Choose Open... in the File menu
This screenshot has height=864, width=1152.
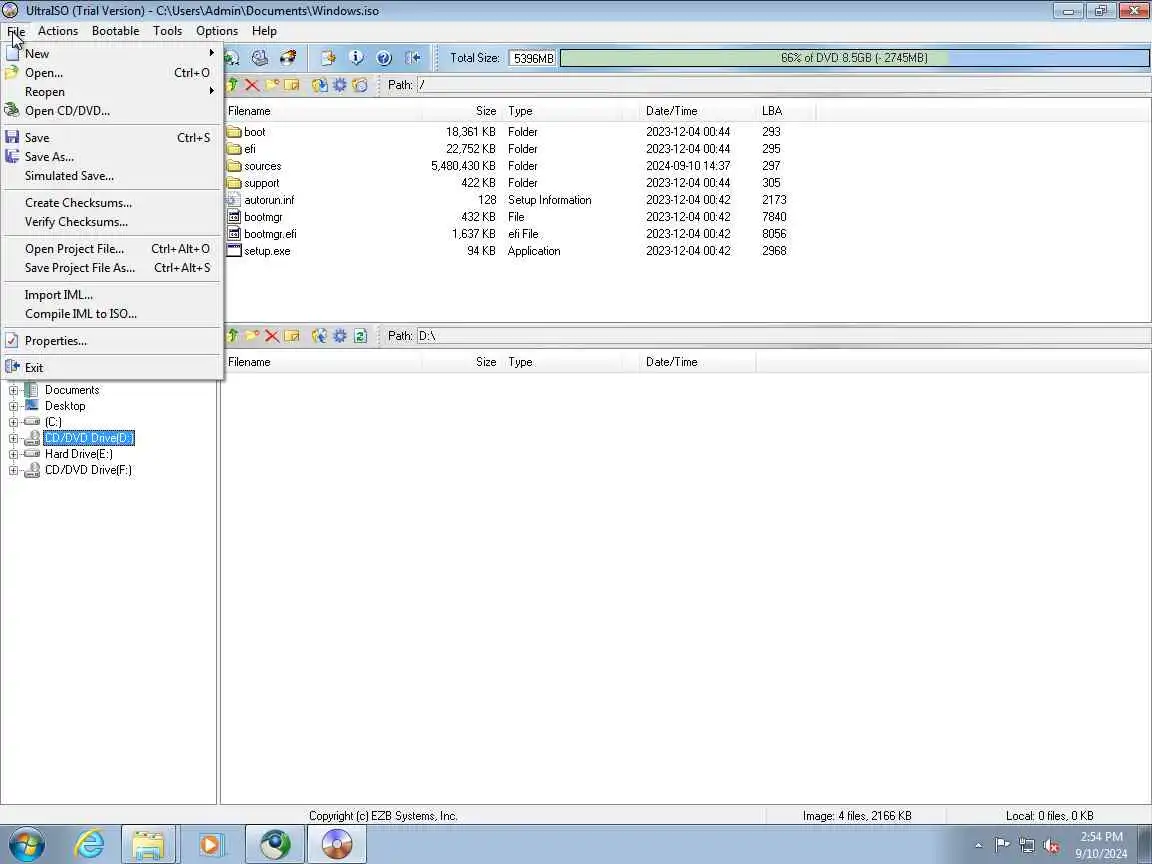[x=112, y=73]
